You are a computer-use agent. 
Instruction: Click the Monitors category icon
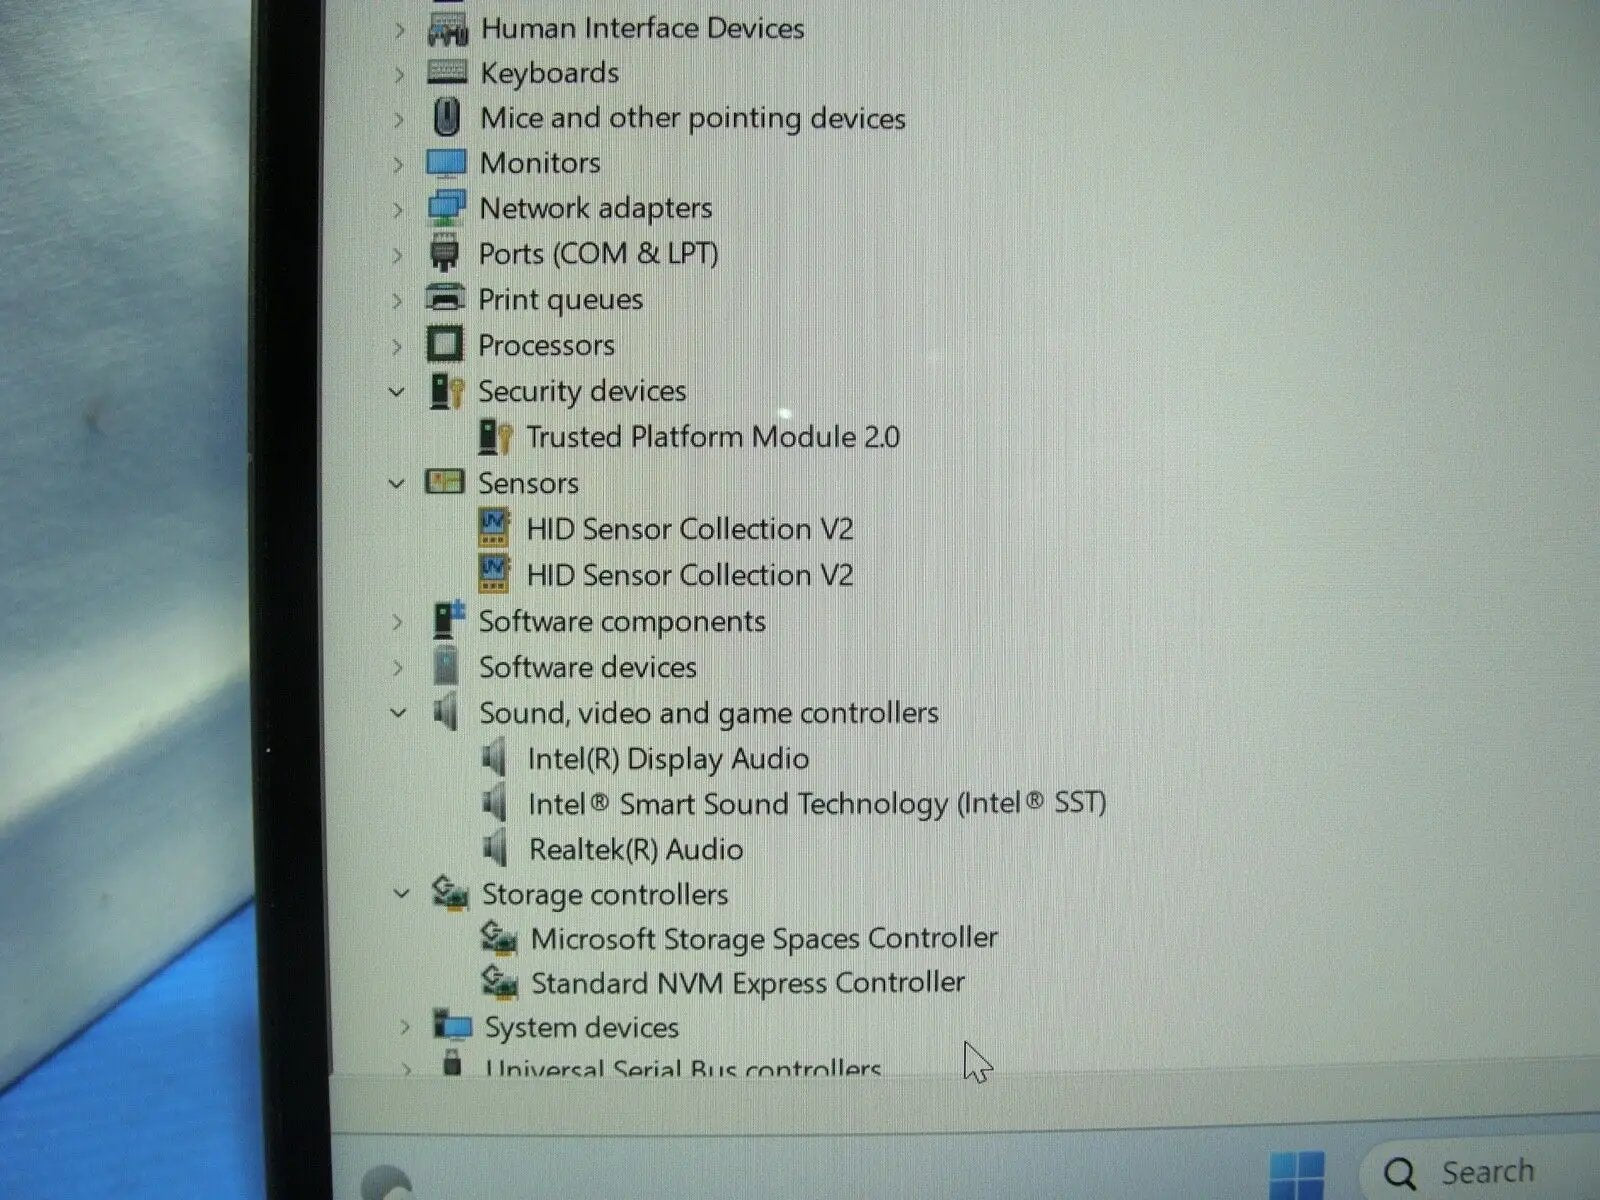tap(445, 163)
